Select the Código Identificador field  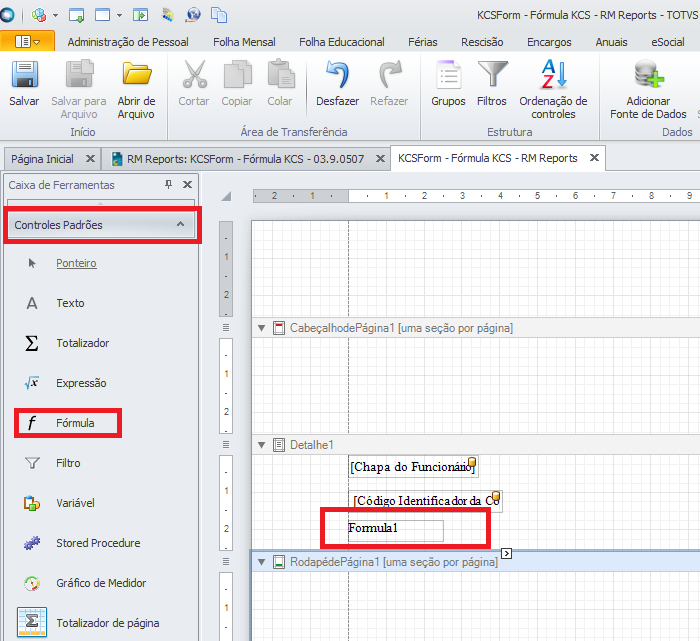(x=425, y=501)
